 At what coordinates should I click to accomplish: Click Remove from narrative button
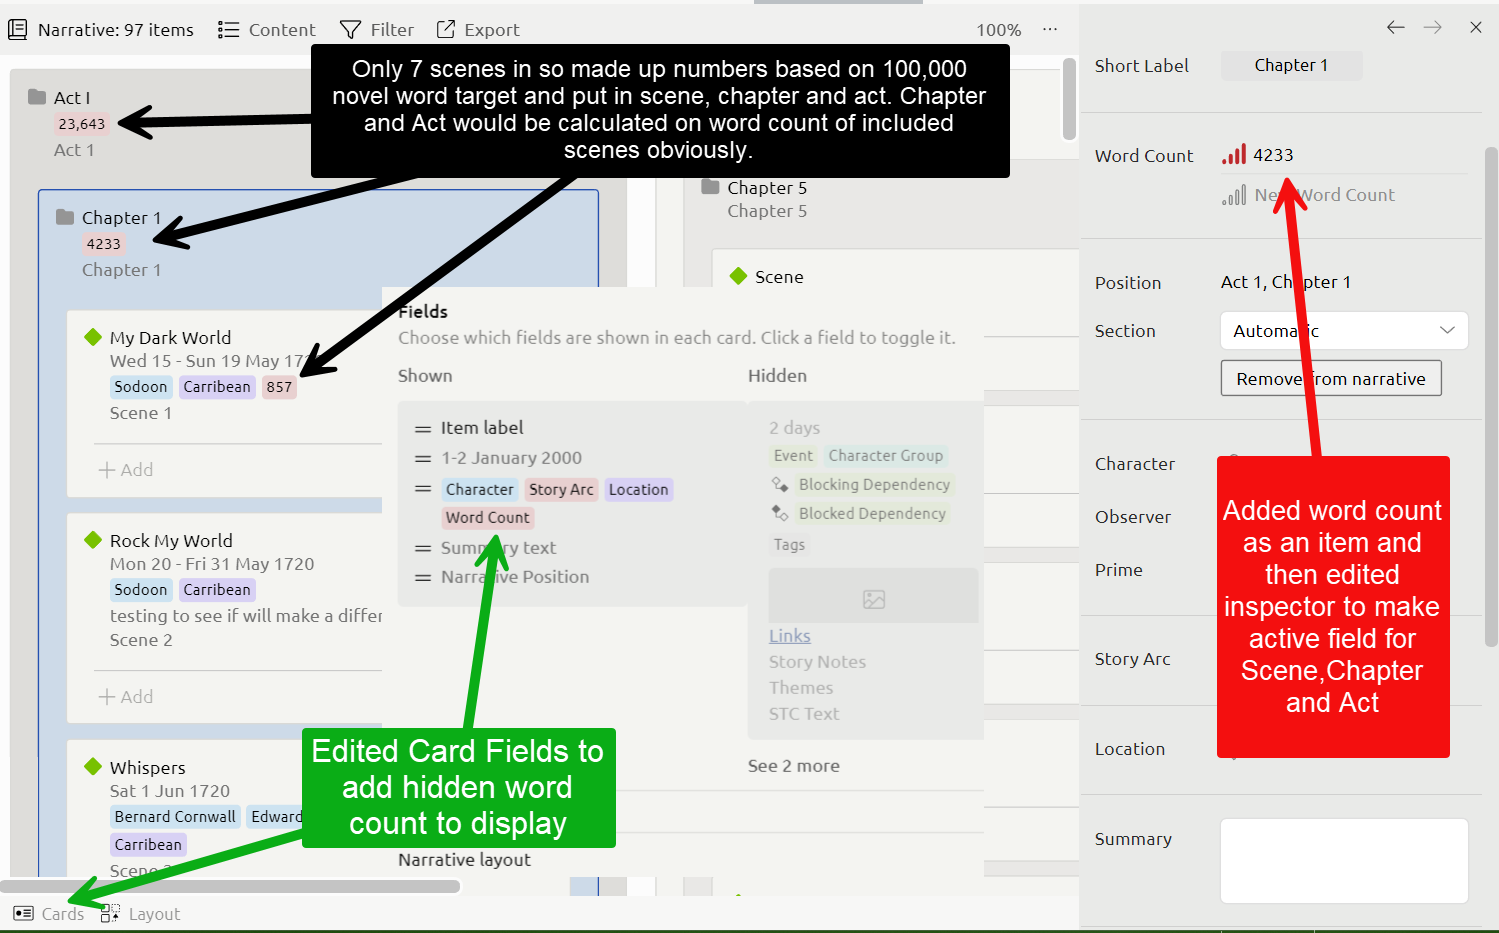1330,379
